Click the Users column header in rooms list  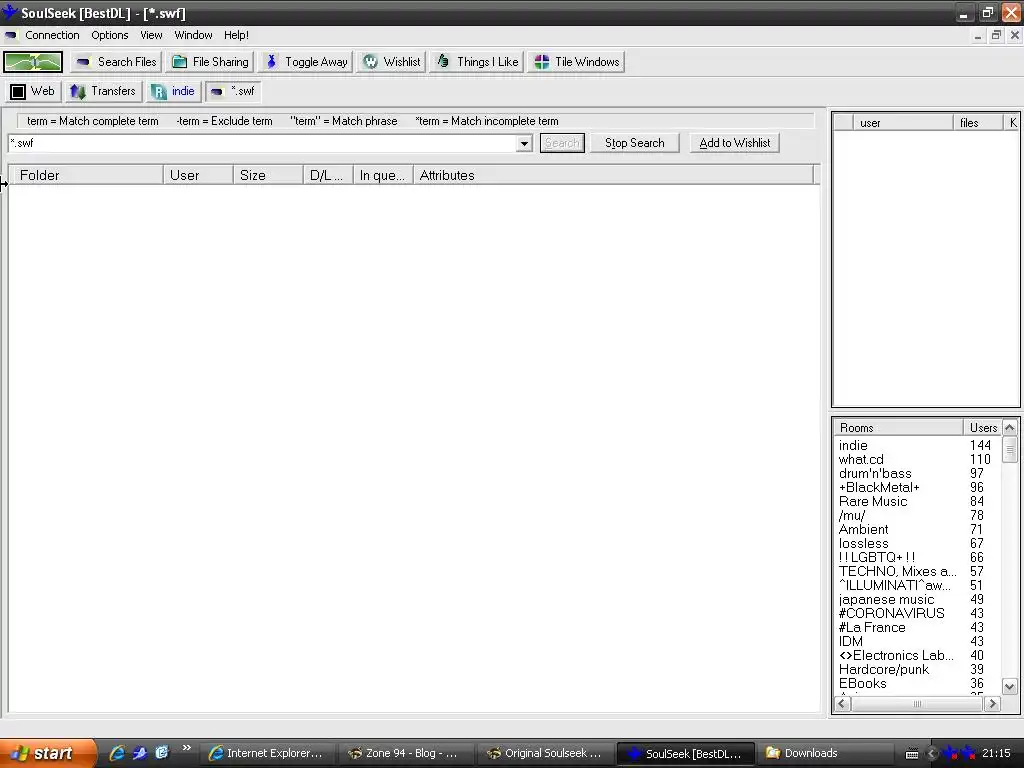(x=982, y=428)
